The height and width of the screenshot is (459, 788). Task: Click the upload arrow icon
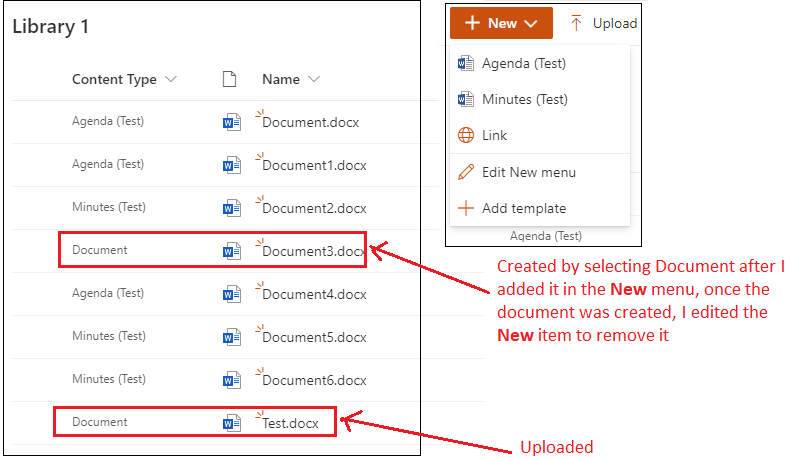tap(576, 23)
